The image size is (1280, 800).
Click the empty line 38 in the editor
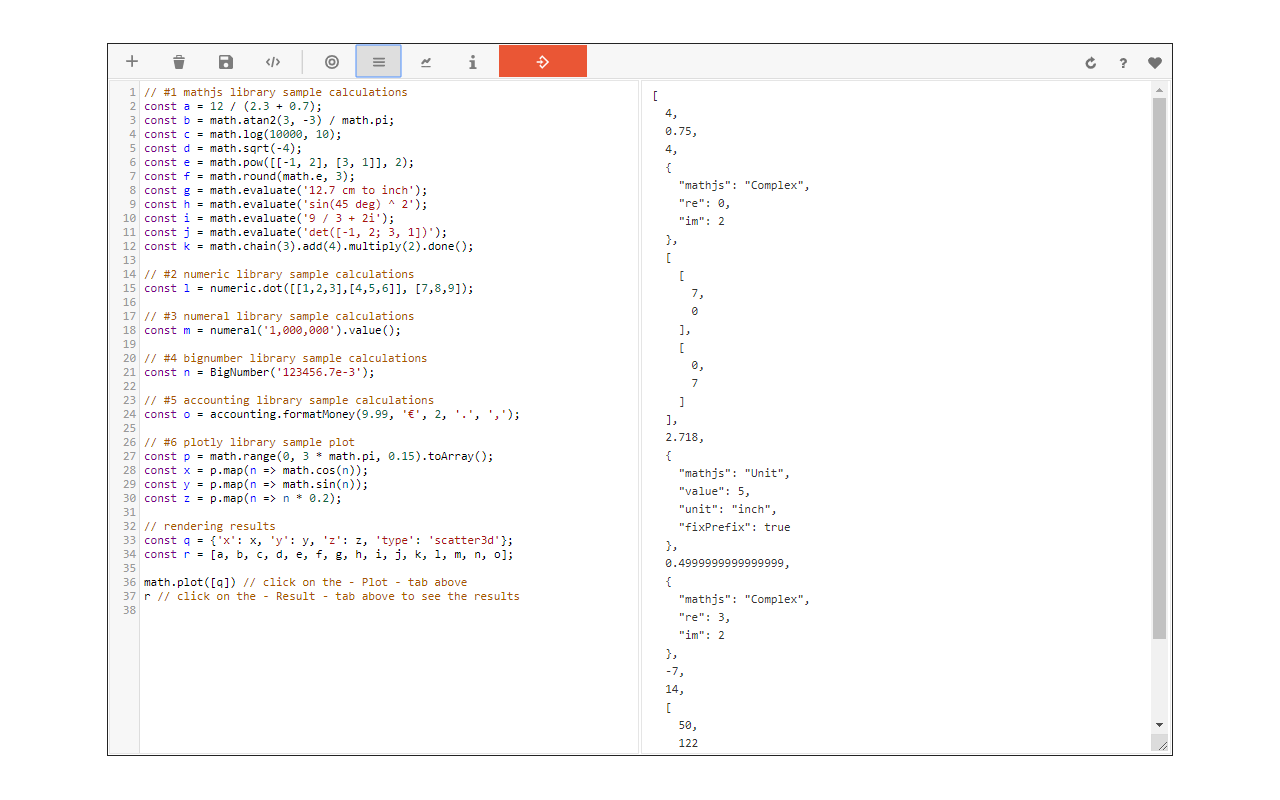point(389,610)
